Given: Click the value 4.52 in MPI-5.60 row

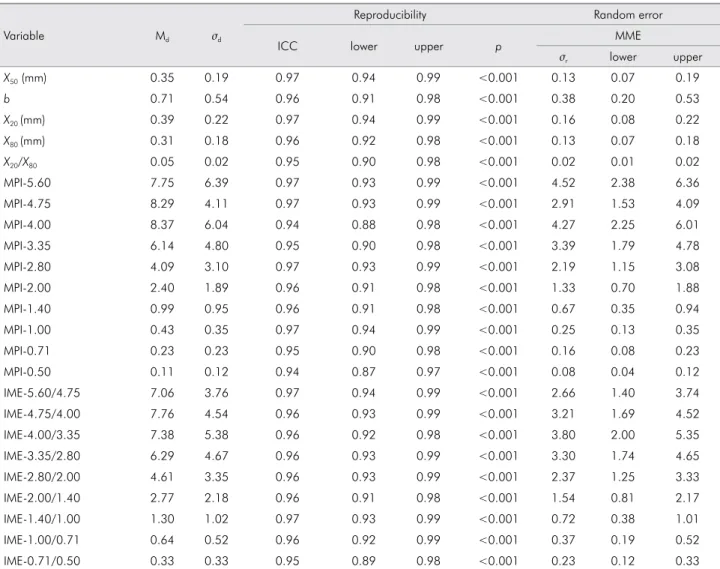Looking at the screenshot, I should (563, 183).
